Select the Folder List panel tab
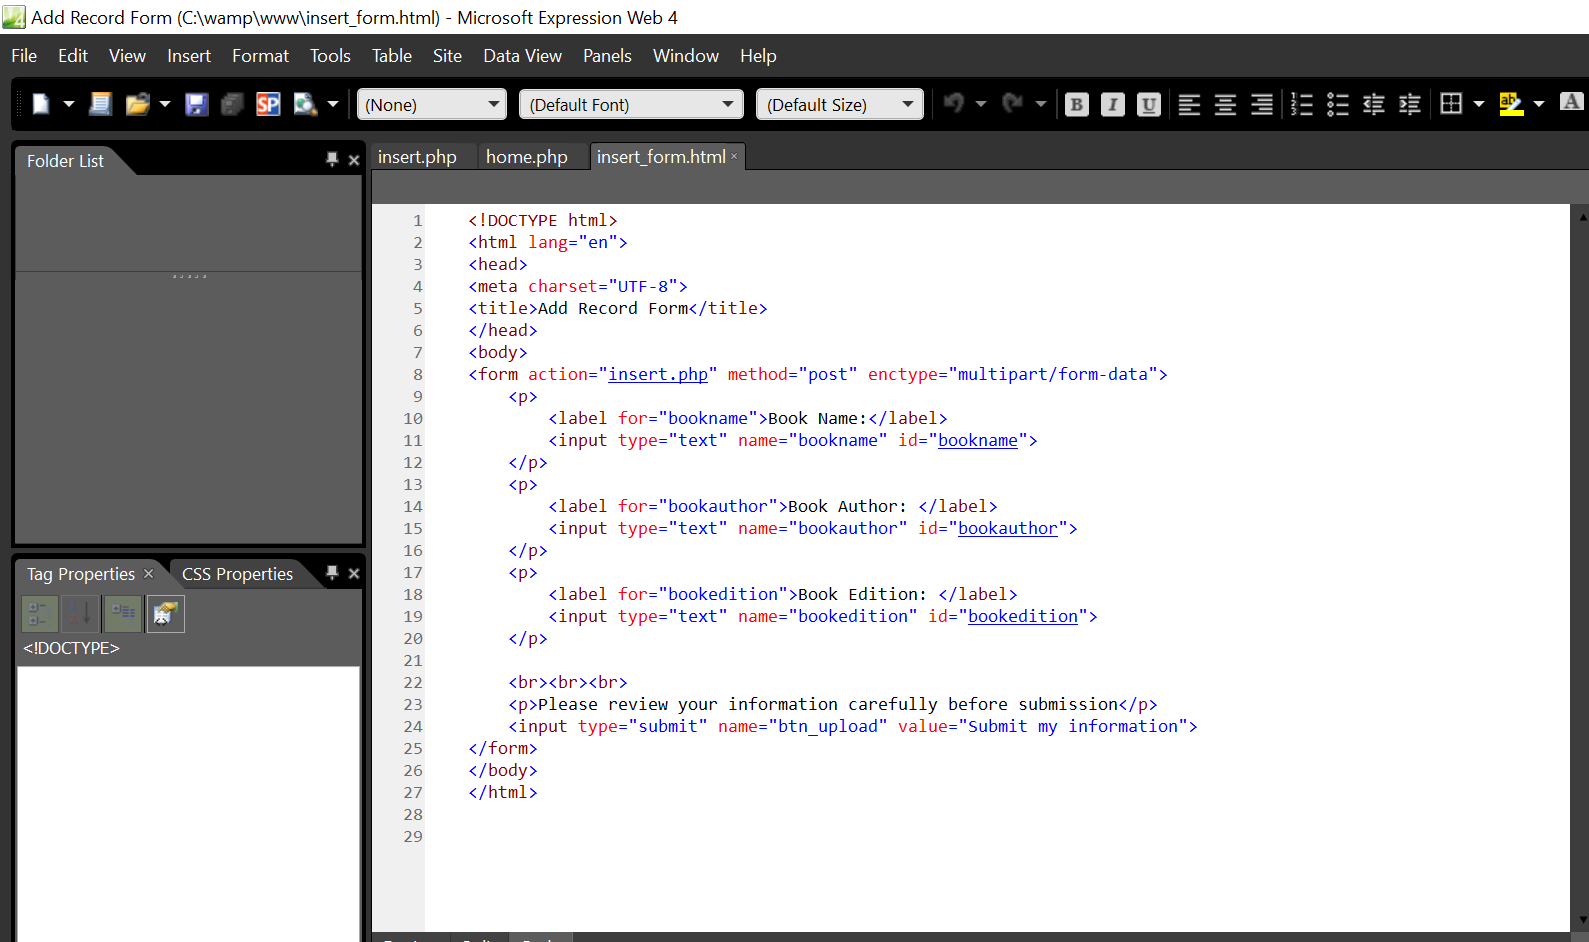 (x=65, y=161)
